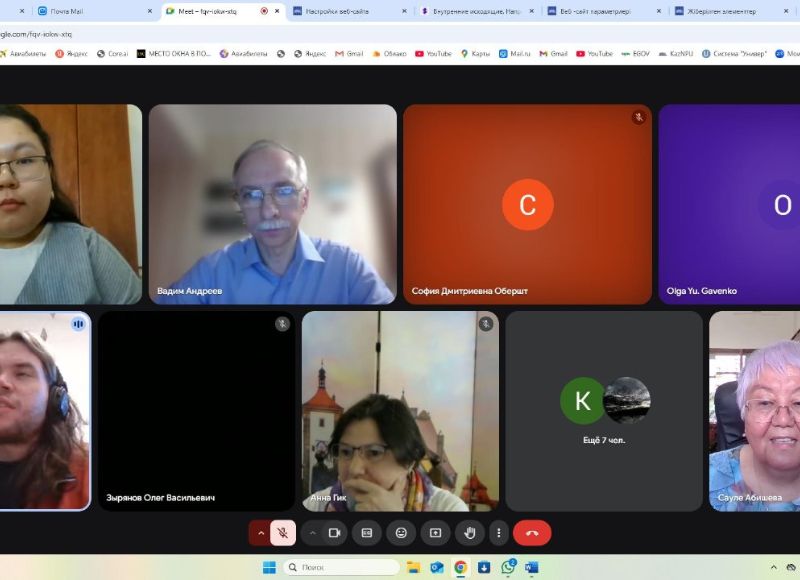Open the three-dot more options menu
800x580 pixels.
(x=498, y=533)
